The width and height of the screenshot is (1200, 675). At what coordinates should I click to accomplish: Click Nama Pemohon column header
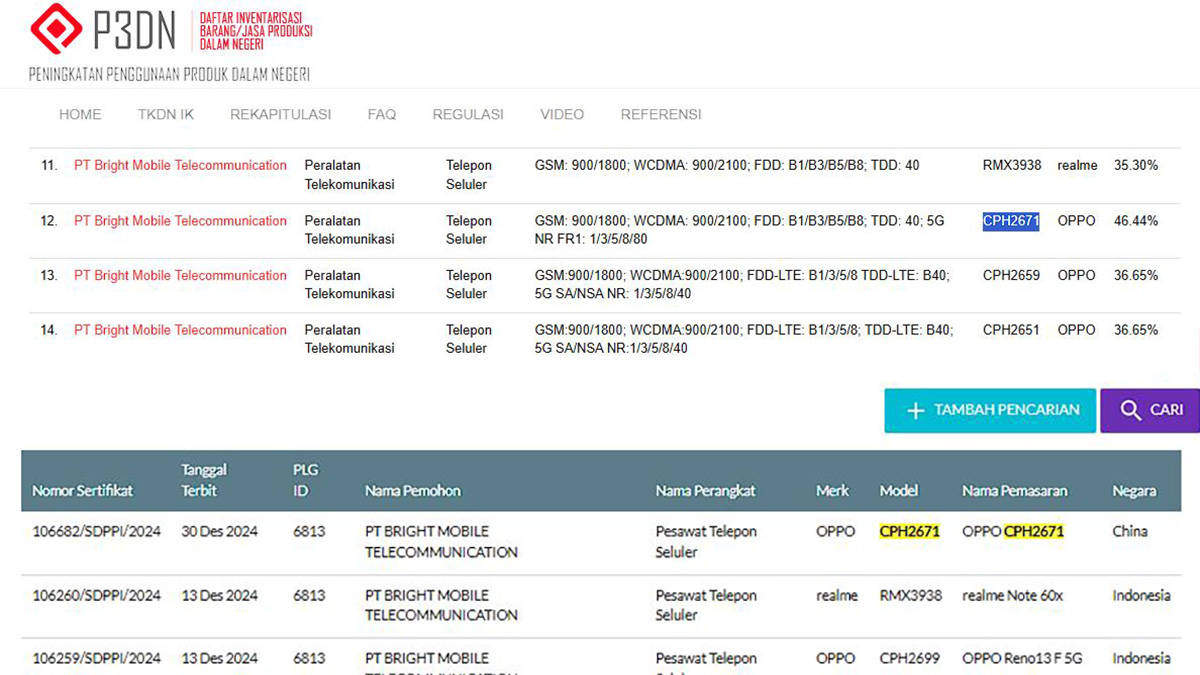(413, 491)
